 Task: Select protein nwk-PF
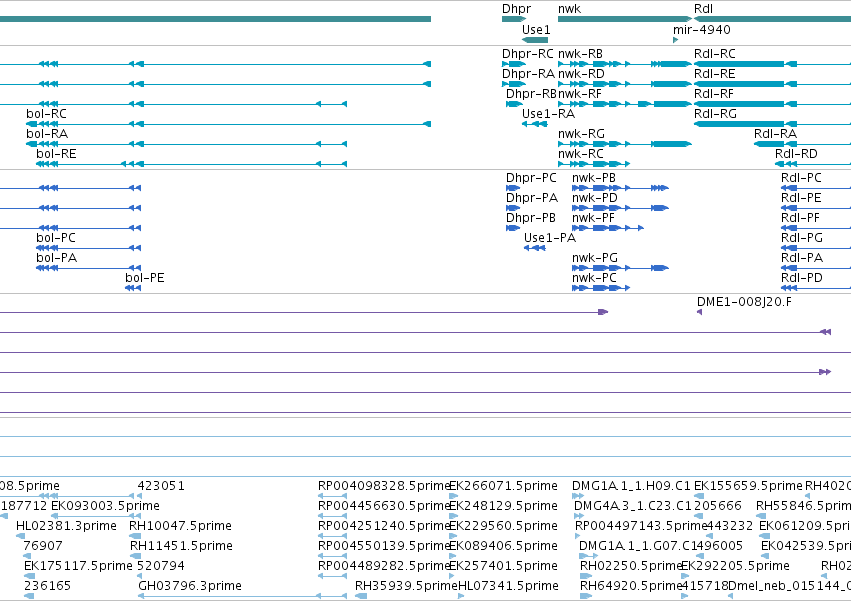point(593,218)
